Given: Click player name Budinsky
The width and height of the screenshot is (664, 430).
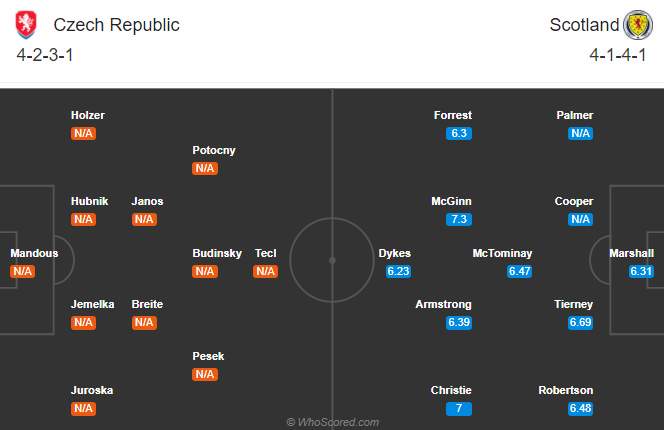Looking at the screenshot, I should point(217,253).
